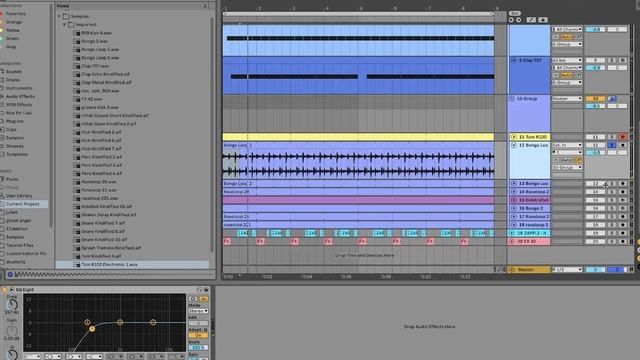The width and height of the screenshot is (640, 360).
Task: Click play icon of 19 ZAPP.3 track
Action: 512,233
